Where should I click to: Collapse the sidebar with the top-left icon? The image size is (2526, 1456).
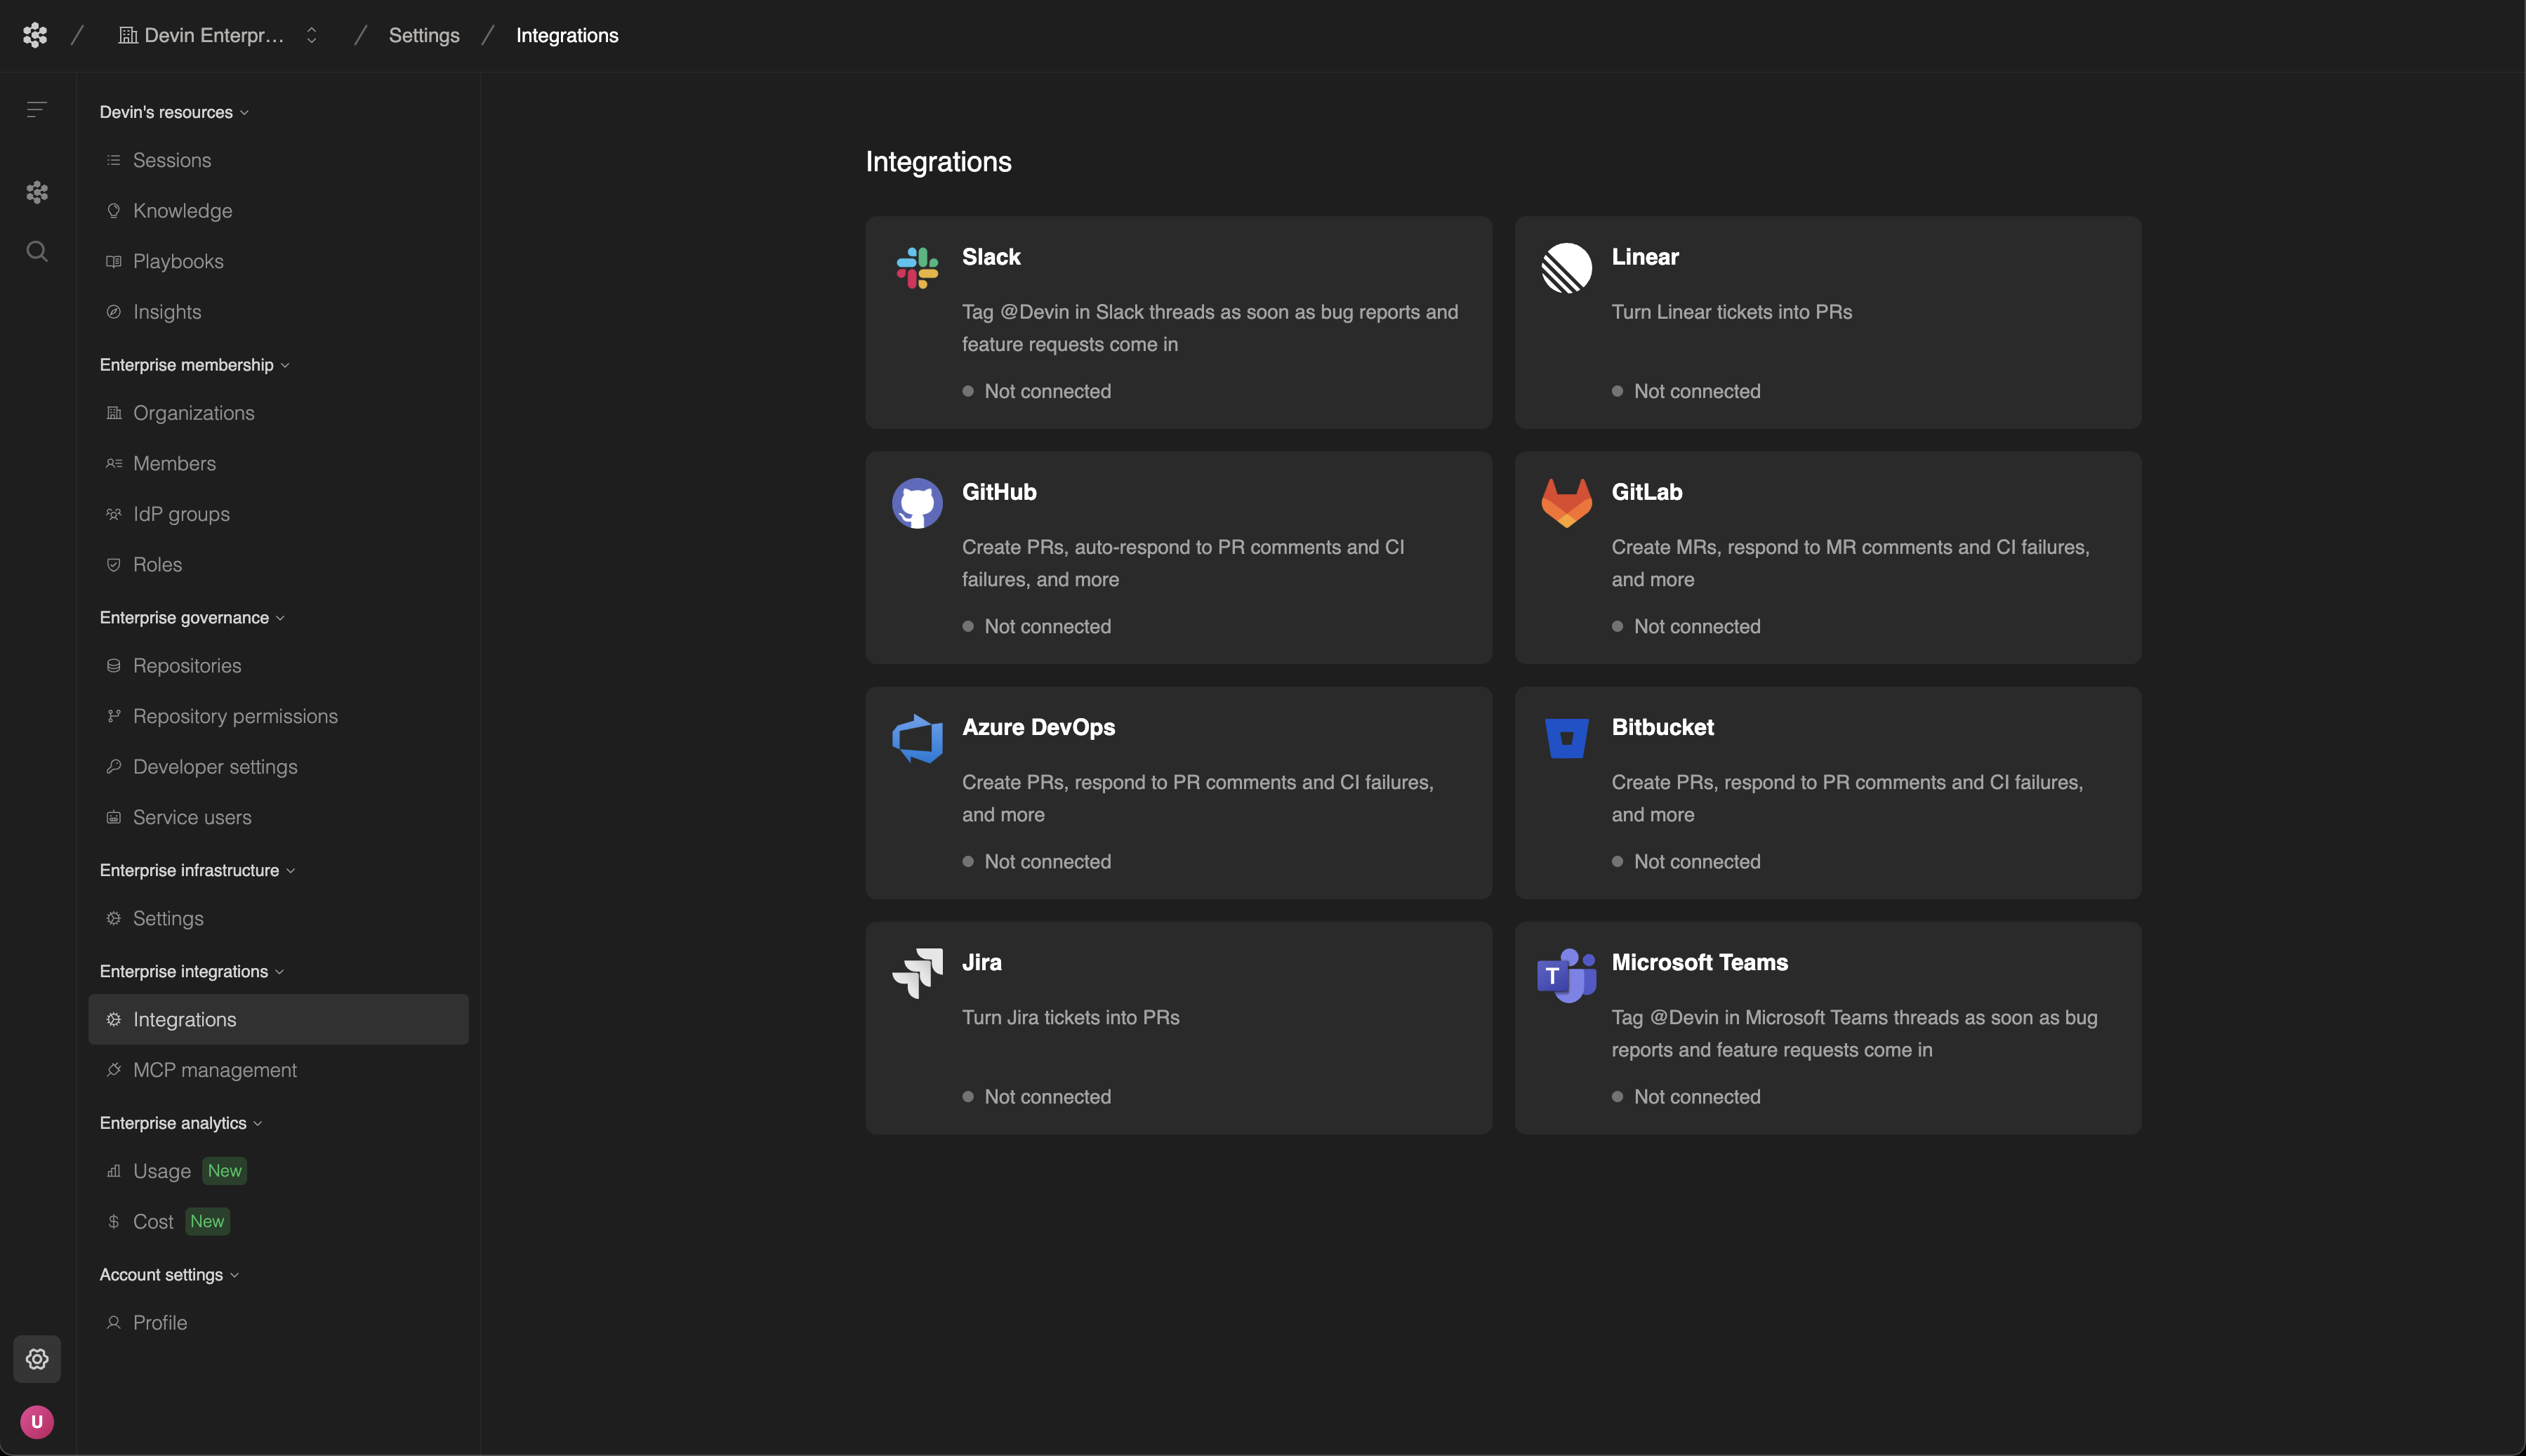tap(36, 110)
